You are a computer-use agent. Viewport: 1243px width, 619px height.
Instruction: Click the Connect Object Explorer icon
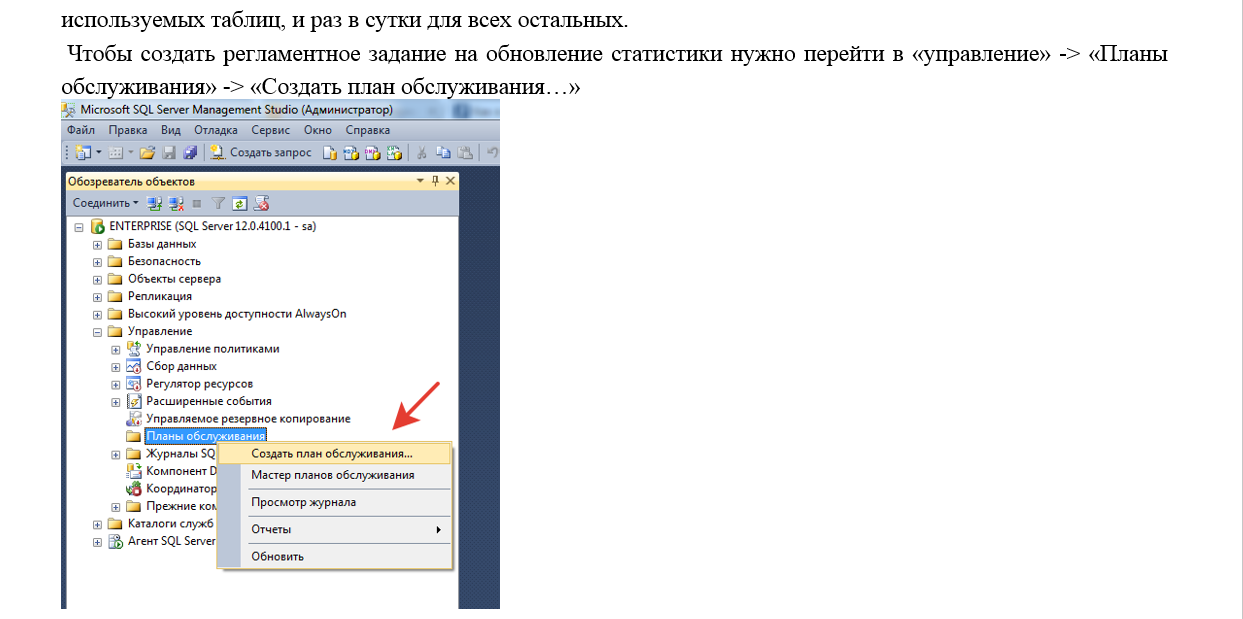click(154, 203)
